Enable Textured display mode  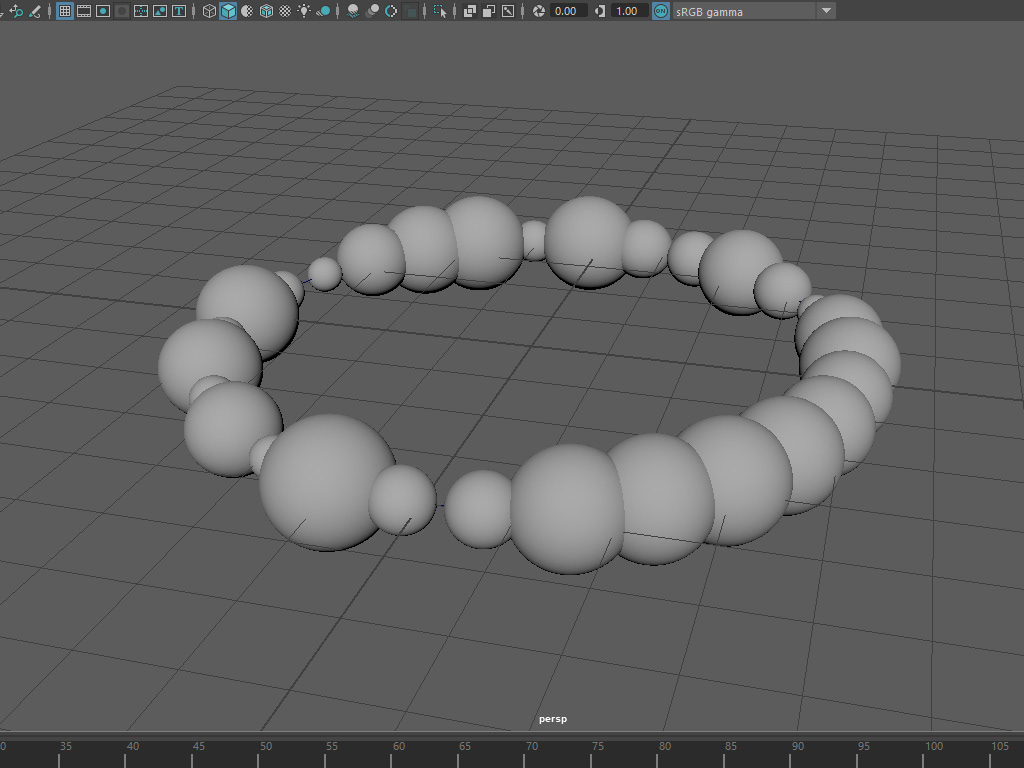coord(285,11)
